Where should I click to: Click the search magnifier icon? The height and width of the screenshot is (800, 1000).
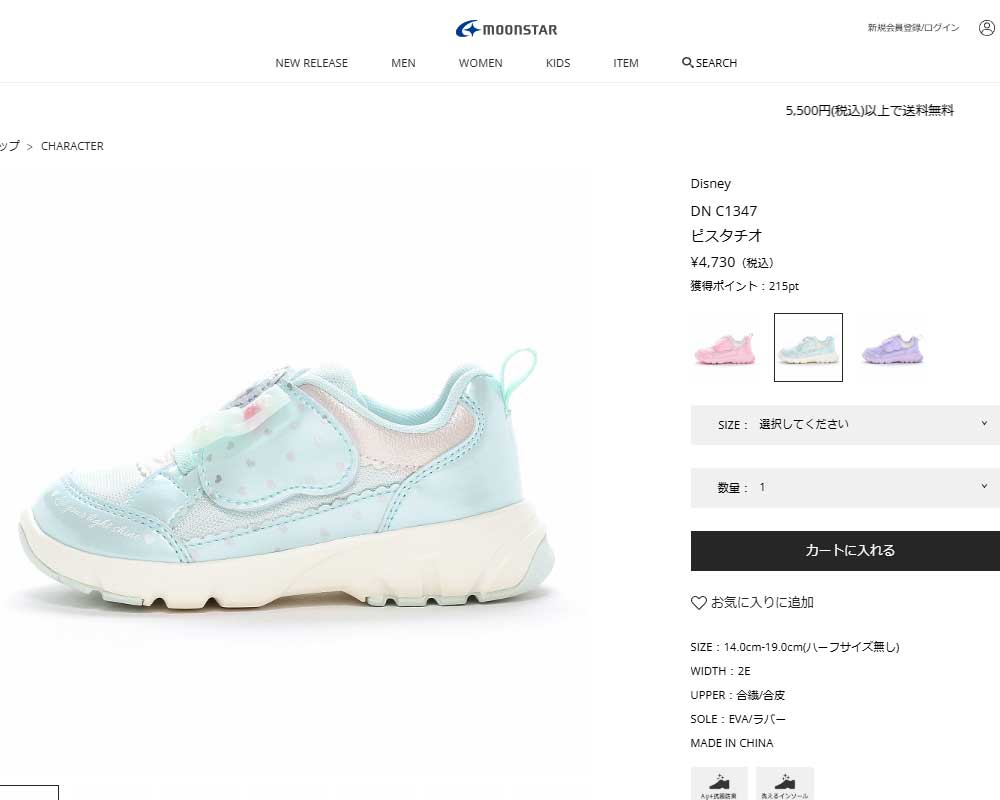pos(687,63)
